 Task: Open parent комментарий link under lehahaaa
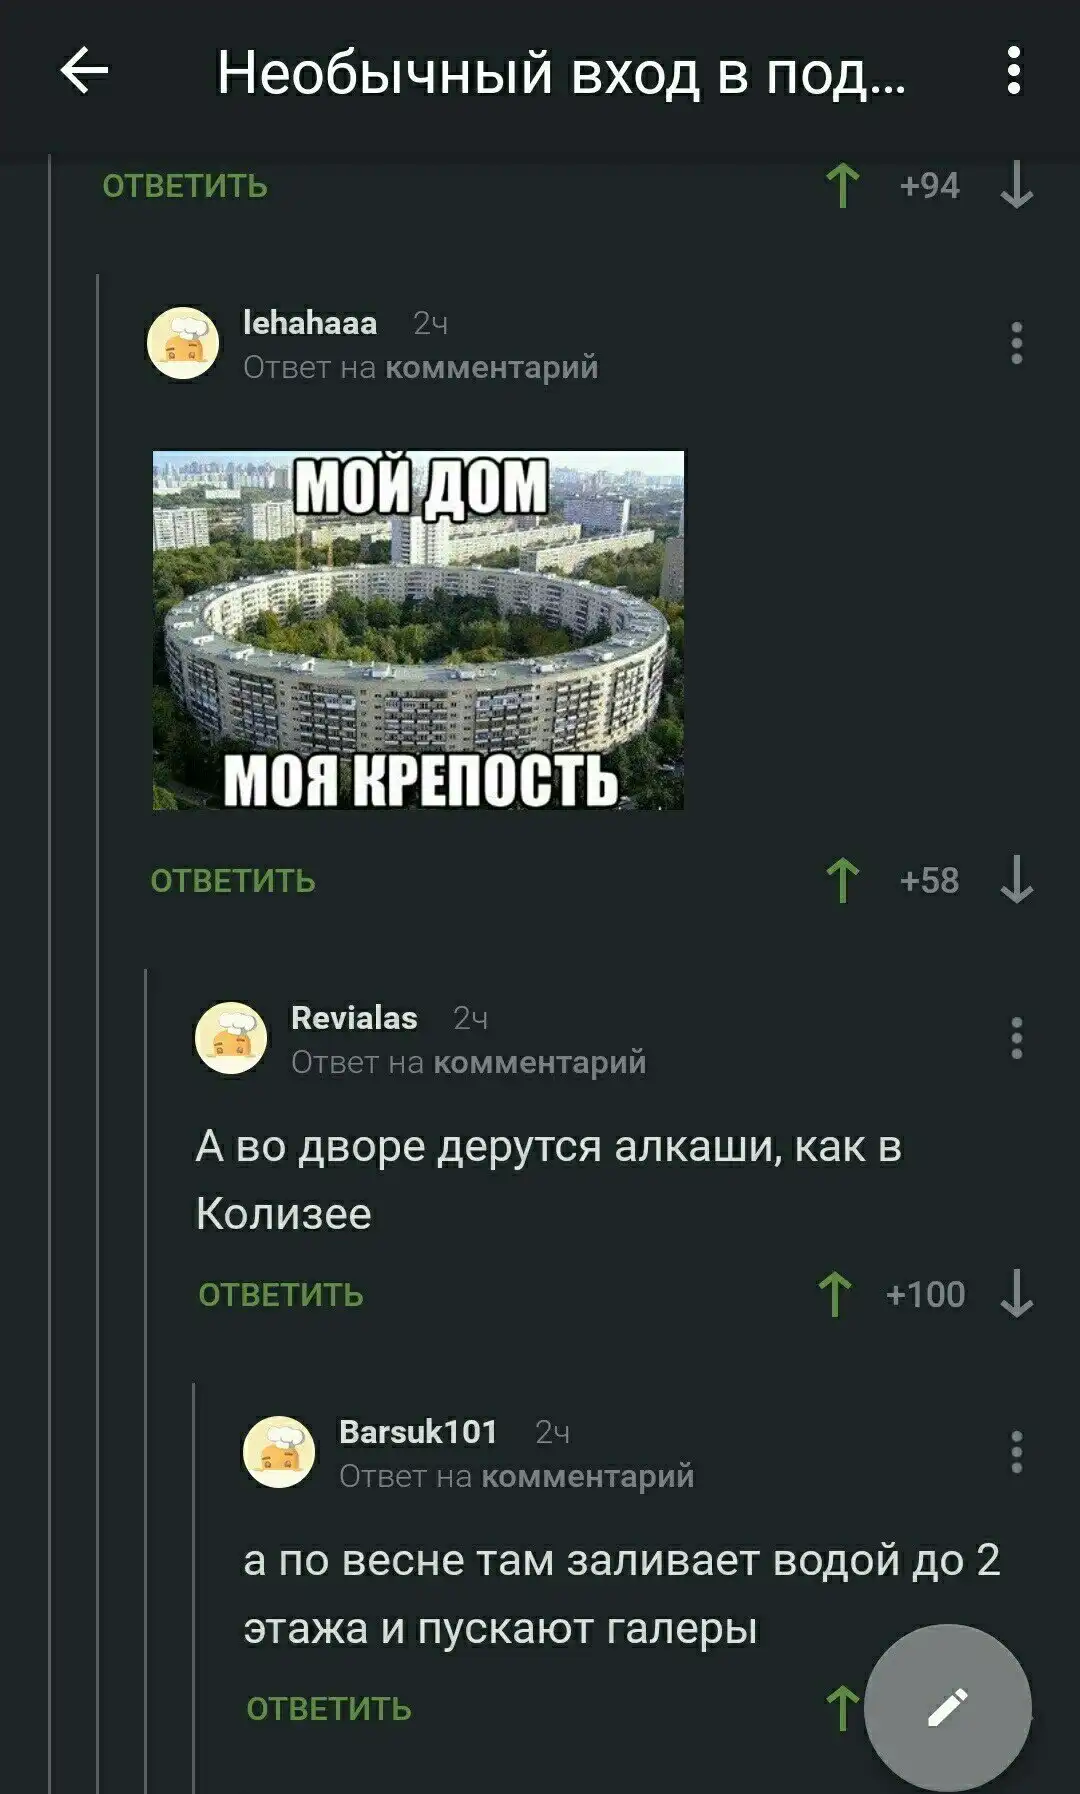pyautogui.click(x=491, y=367)
